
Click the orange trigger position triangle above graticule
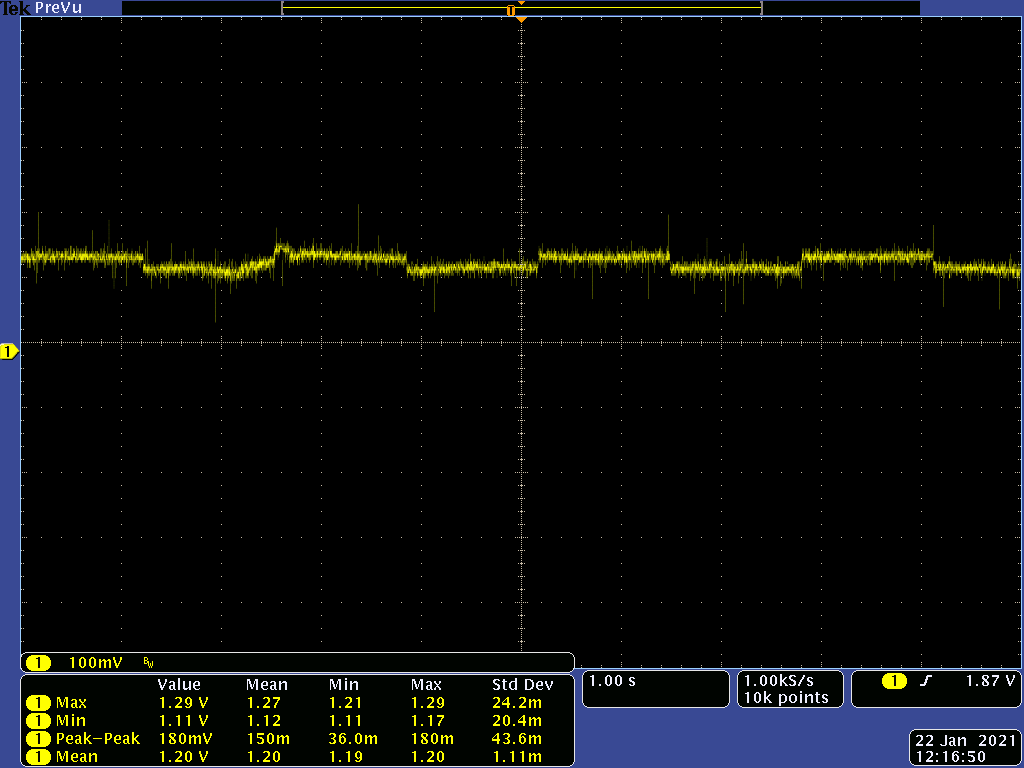pos(521,20)
